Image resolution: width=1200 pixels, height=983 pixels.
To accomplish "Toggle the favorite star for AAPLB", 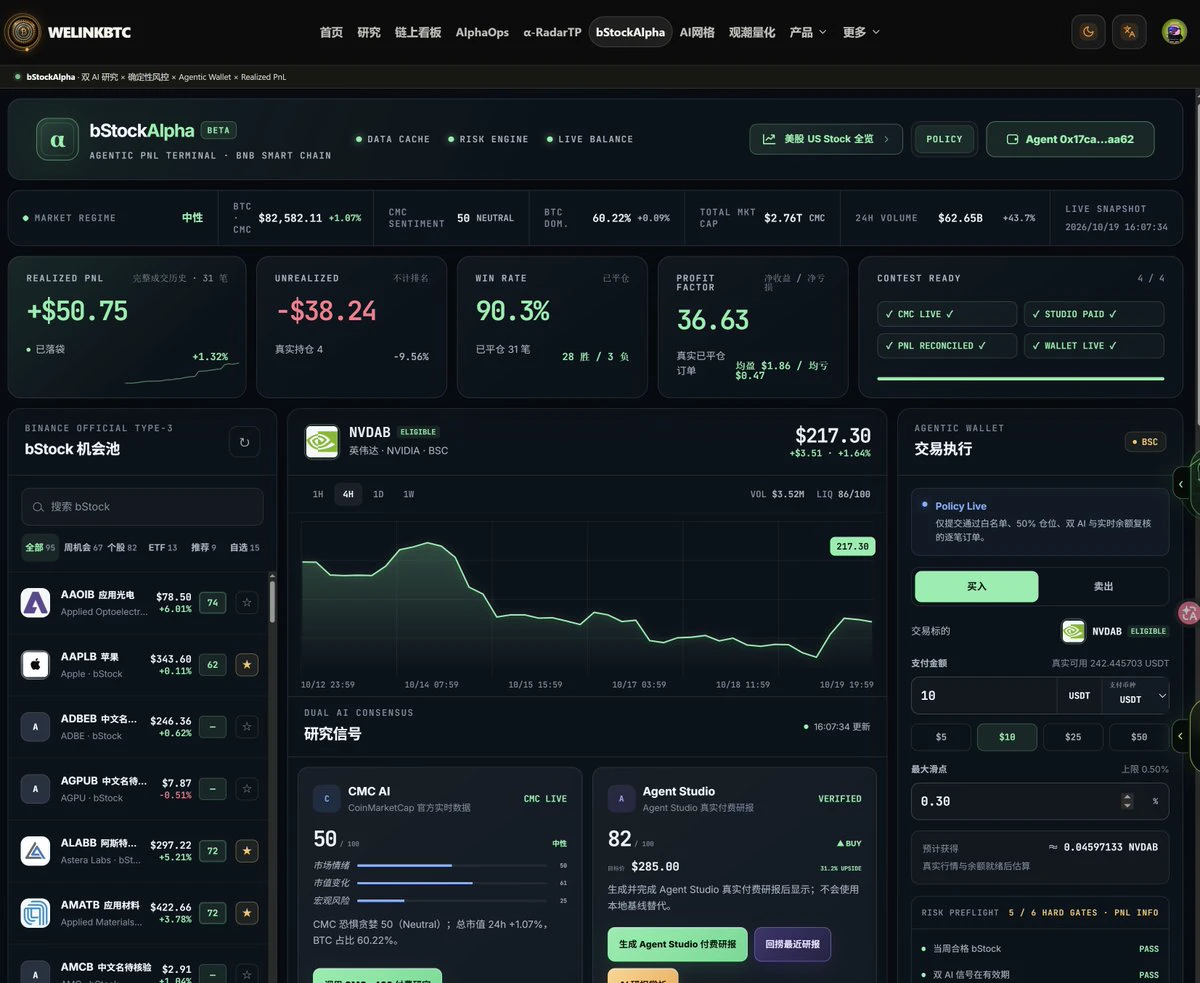I will pos(247,664).
